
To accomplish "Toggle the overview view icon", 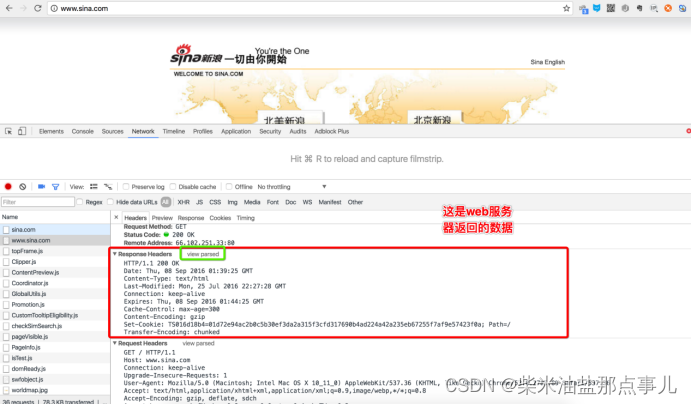I will [108, 187].
